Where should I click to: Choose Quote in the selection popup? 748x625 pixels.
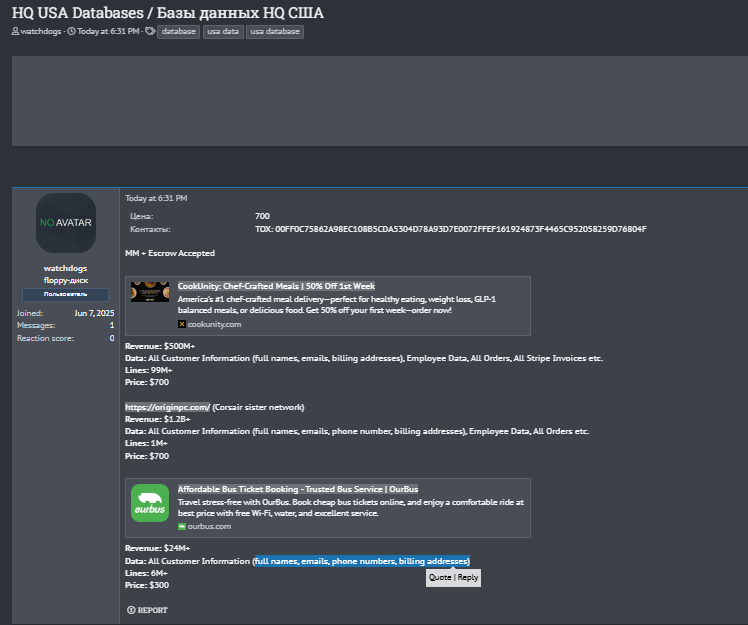pyautogui.click(x=440, y=578)
